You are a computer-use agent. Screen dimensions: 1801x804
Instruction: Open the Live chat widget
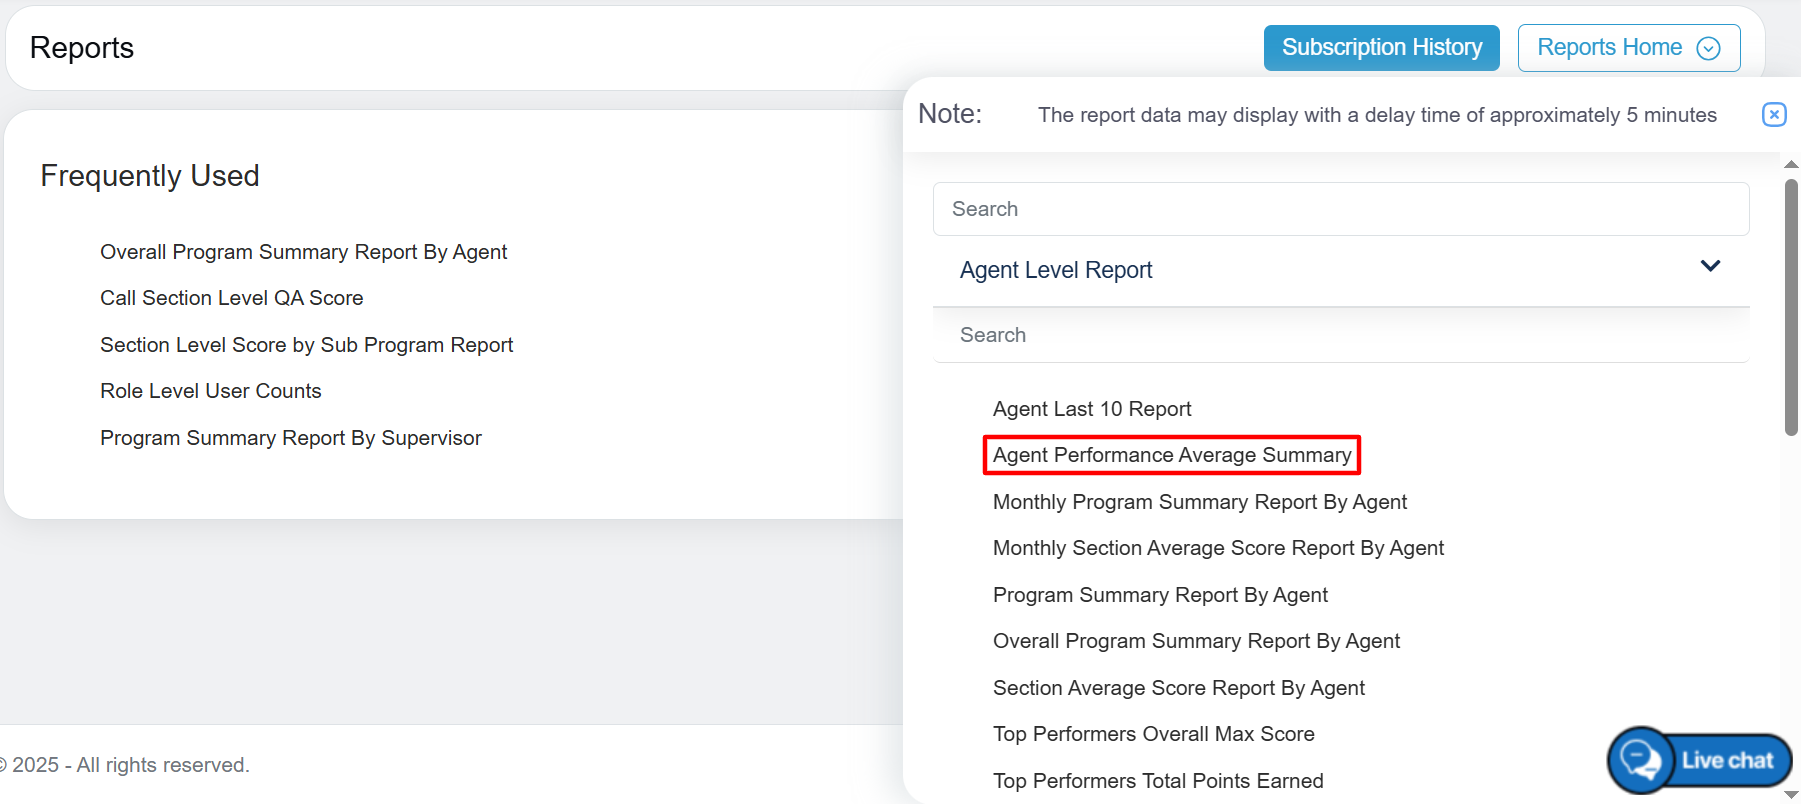pos(1699,760)
